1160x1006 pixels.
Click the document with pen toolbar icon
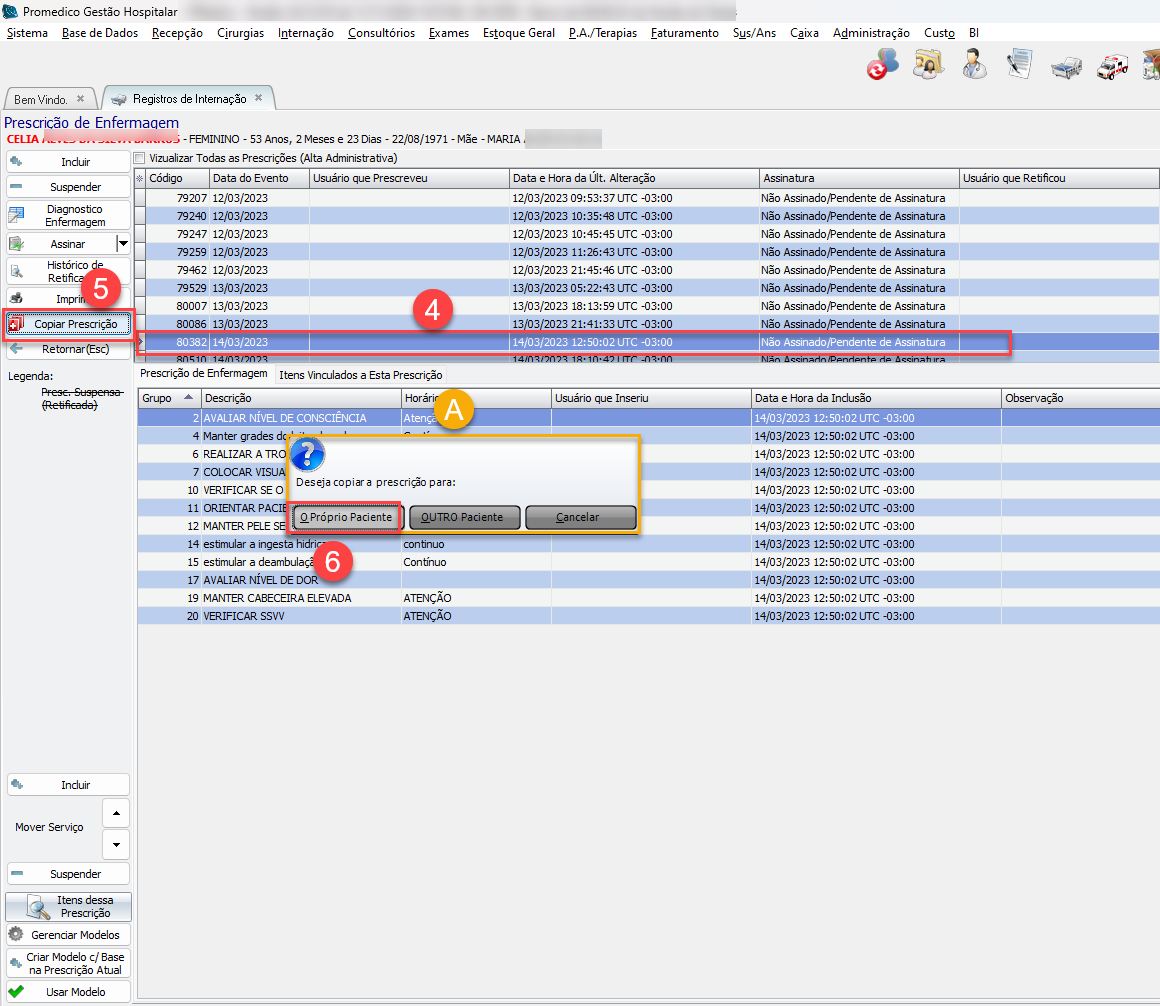(1020, 65)
